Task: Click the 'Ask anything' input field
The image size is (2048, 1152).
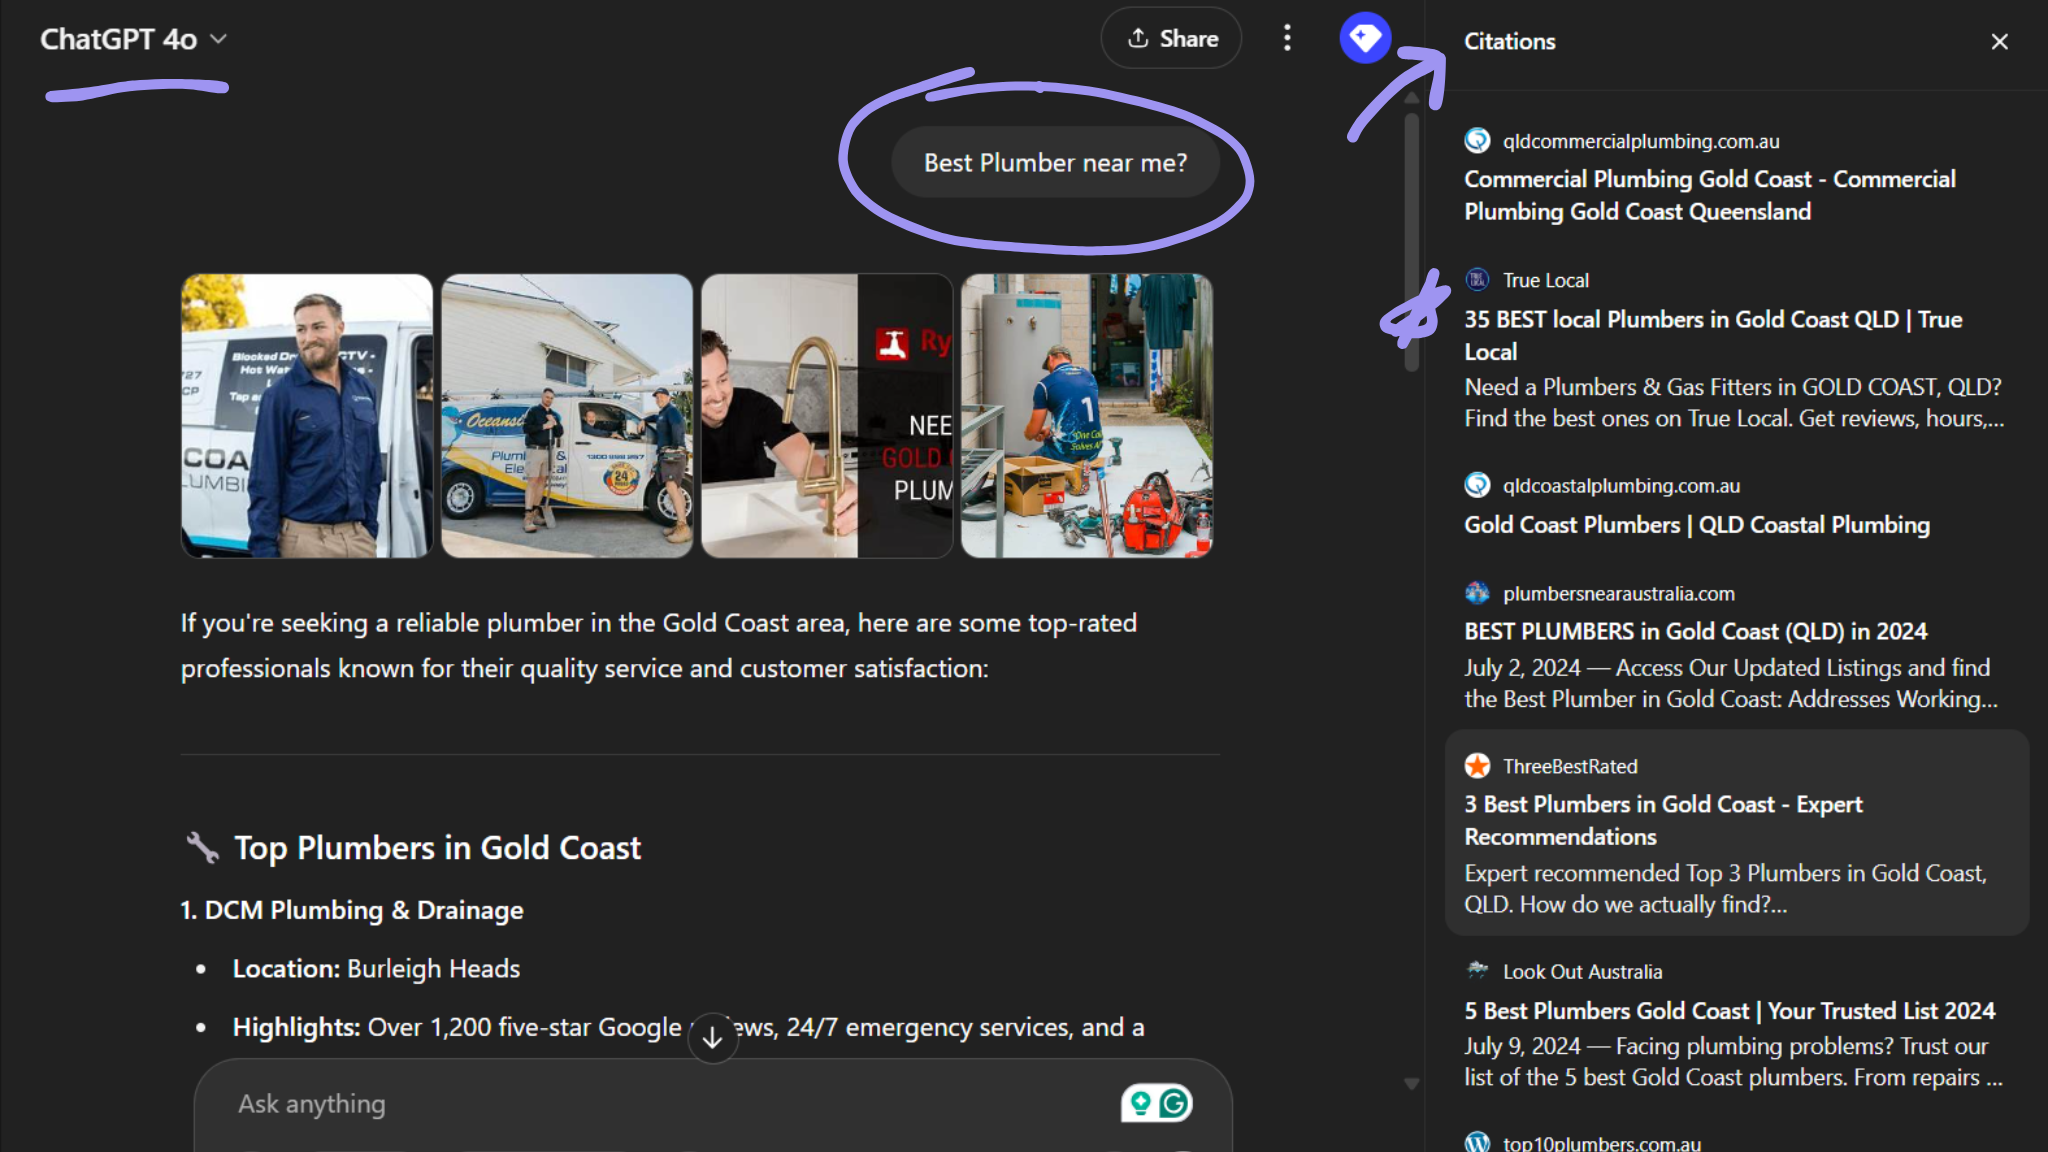Action: (x=600, y=1103)
